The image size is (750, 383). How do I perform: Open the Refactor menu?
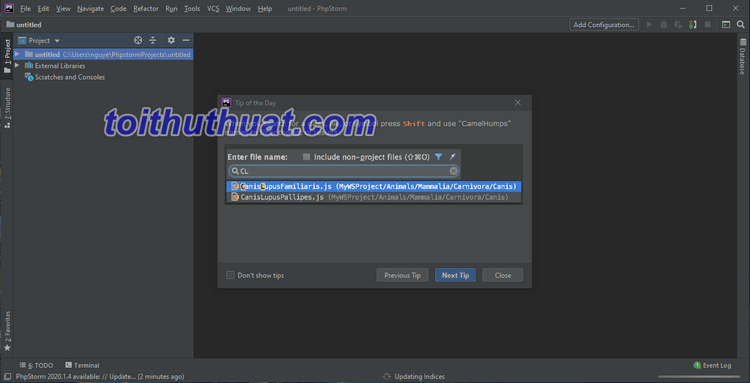pos(146,9)
